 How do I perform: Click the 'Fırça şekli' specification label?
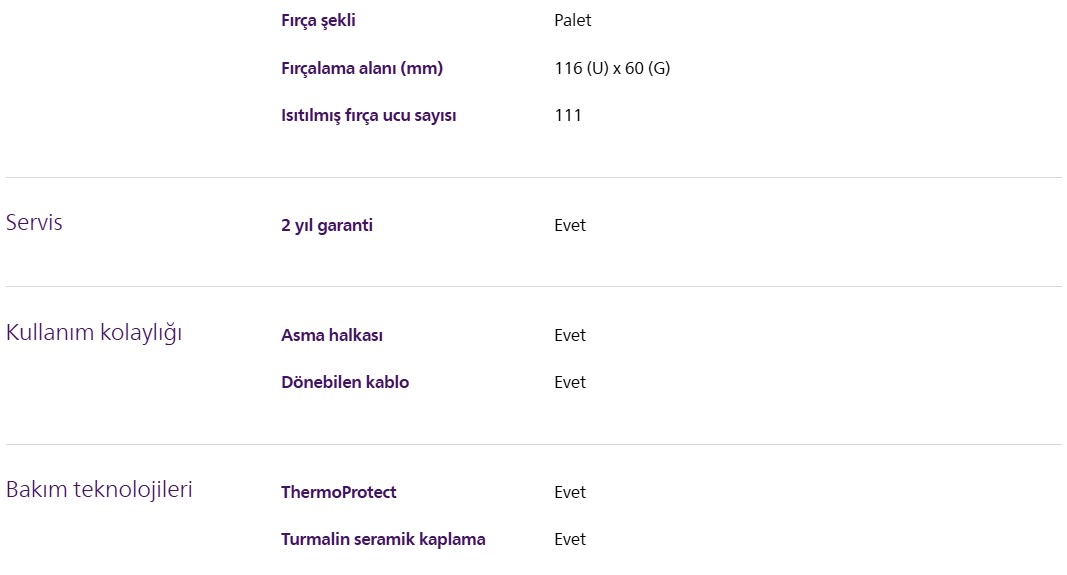pyautogui.click(x=318, y=20)
